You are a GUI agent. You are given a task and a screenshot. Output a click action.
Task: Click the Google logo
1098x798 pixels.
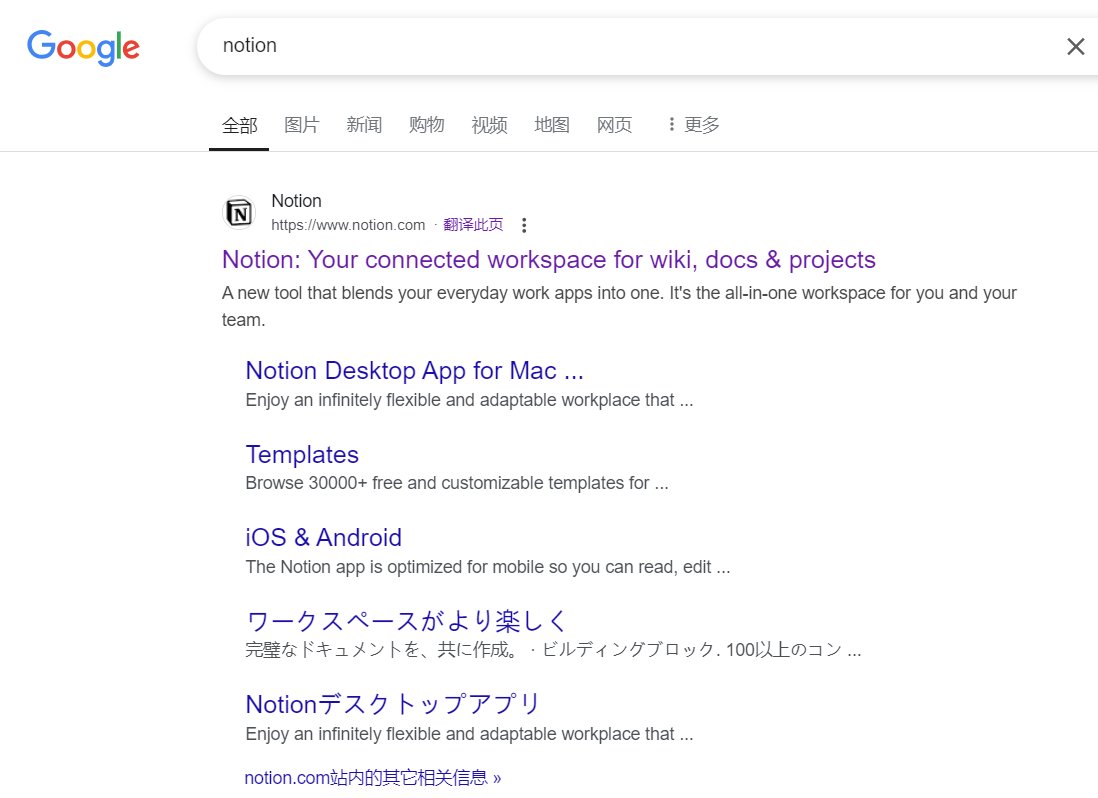83,47
